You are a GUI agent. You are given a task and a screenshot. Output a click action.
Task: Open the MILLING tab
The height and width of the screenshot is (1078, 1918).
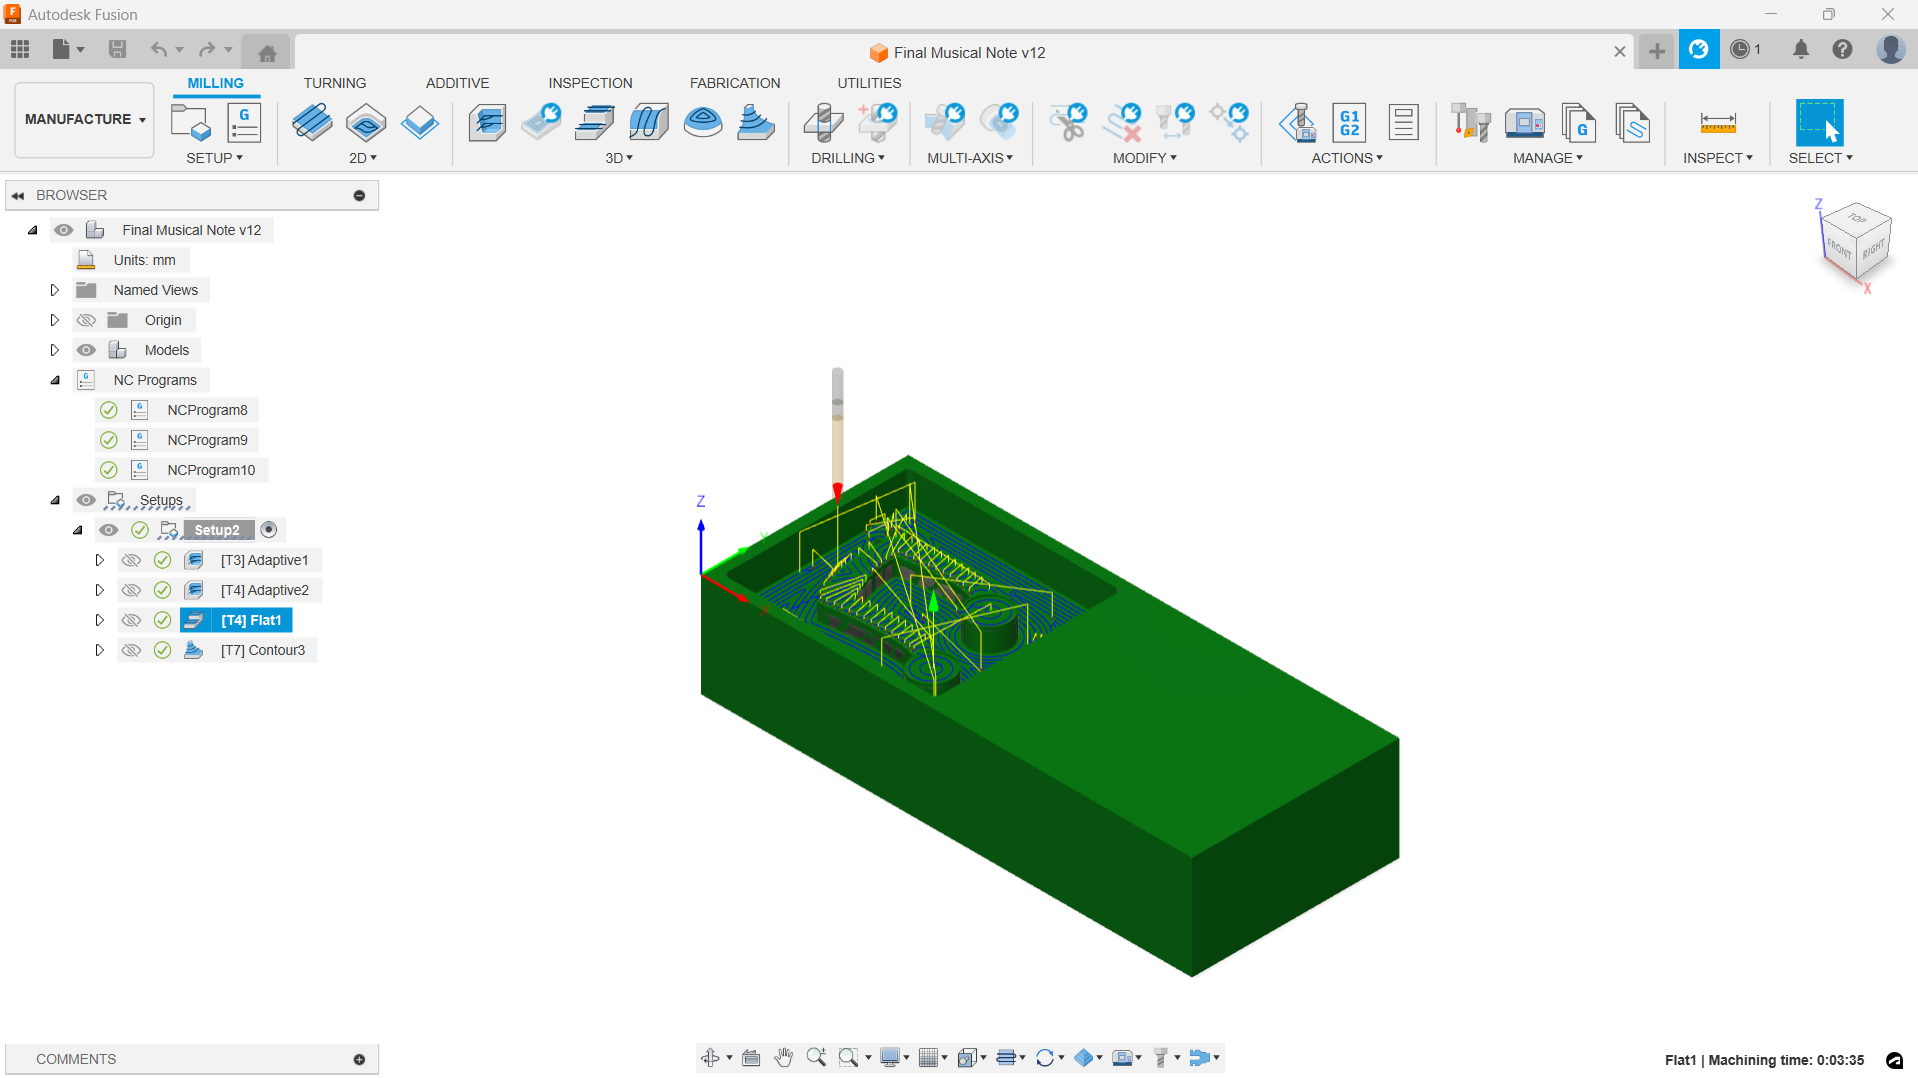215,83
